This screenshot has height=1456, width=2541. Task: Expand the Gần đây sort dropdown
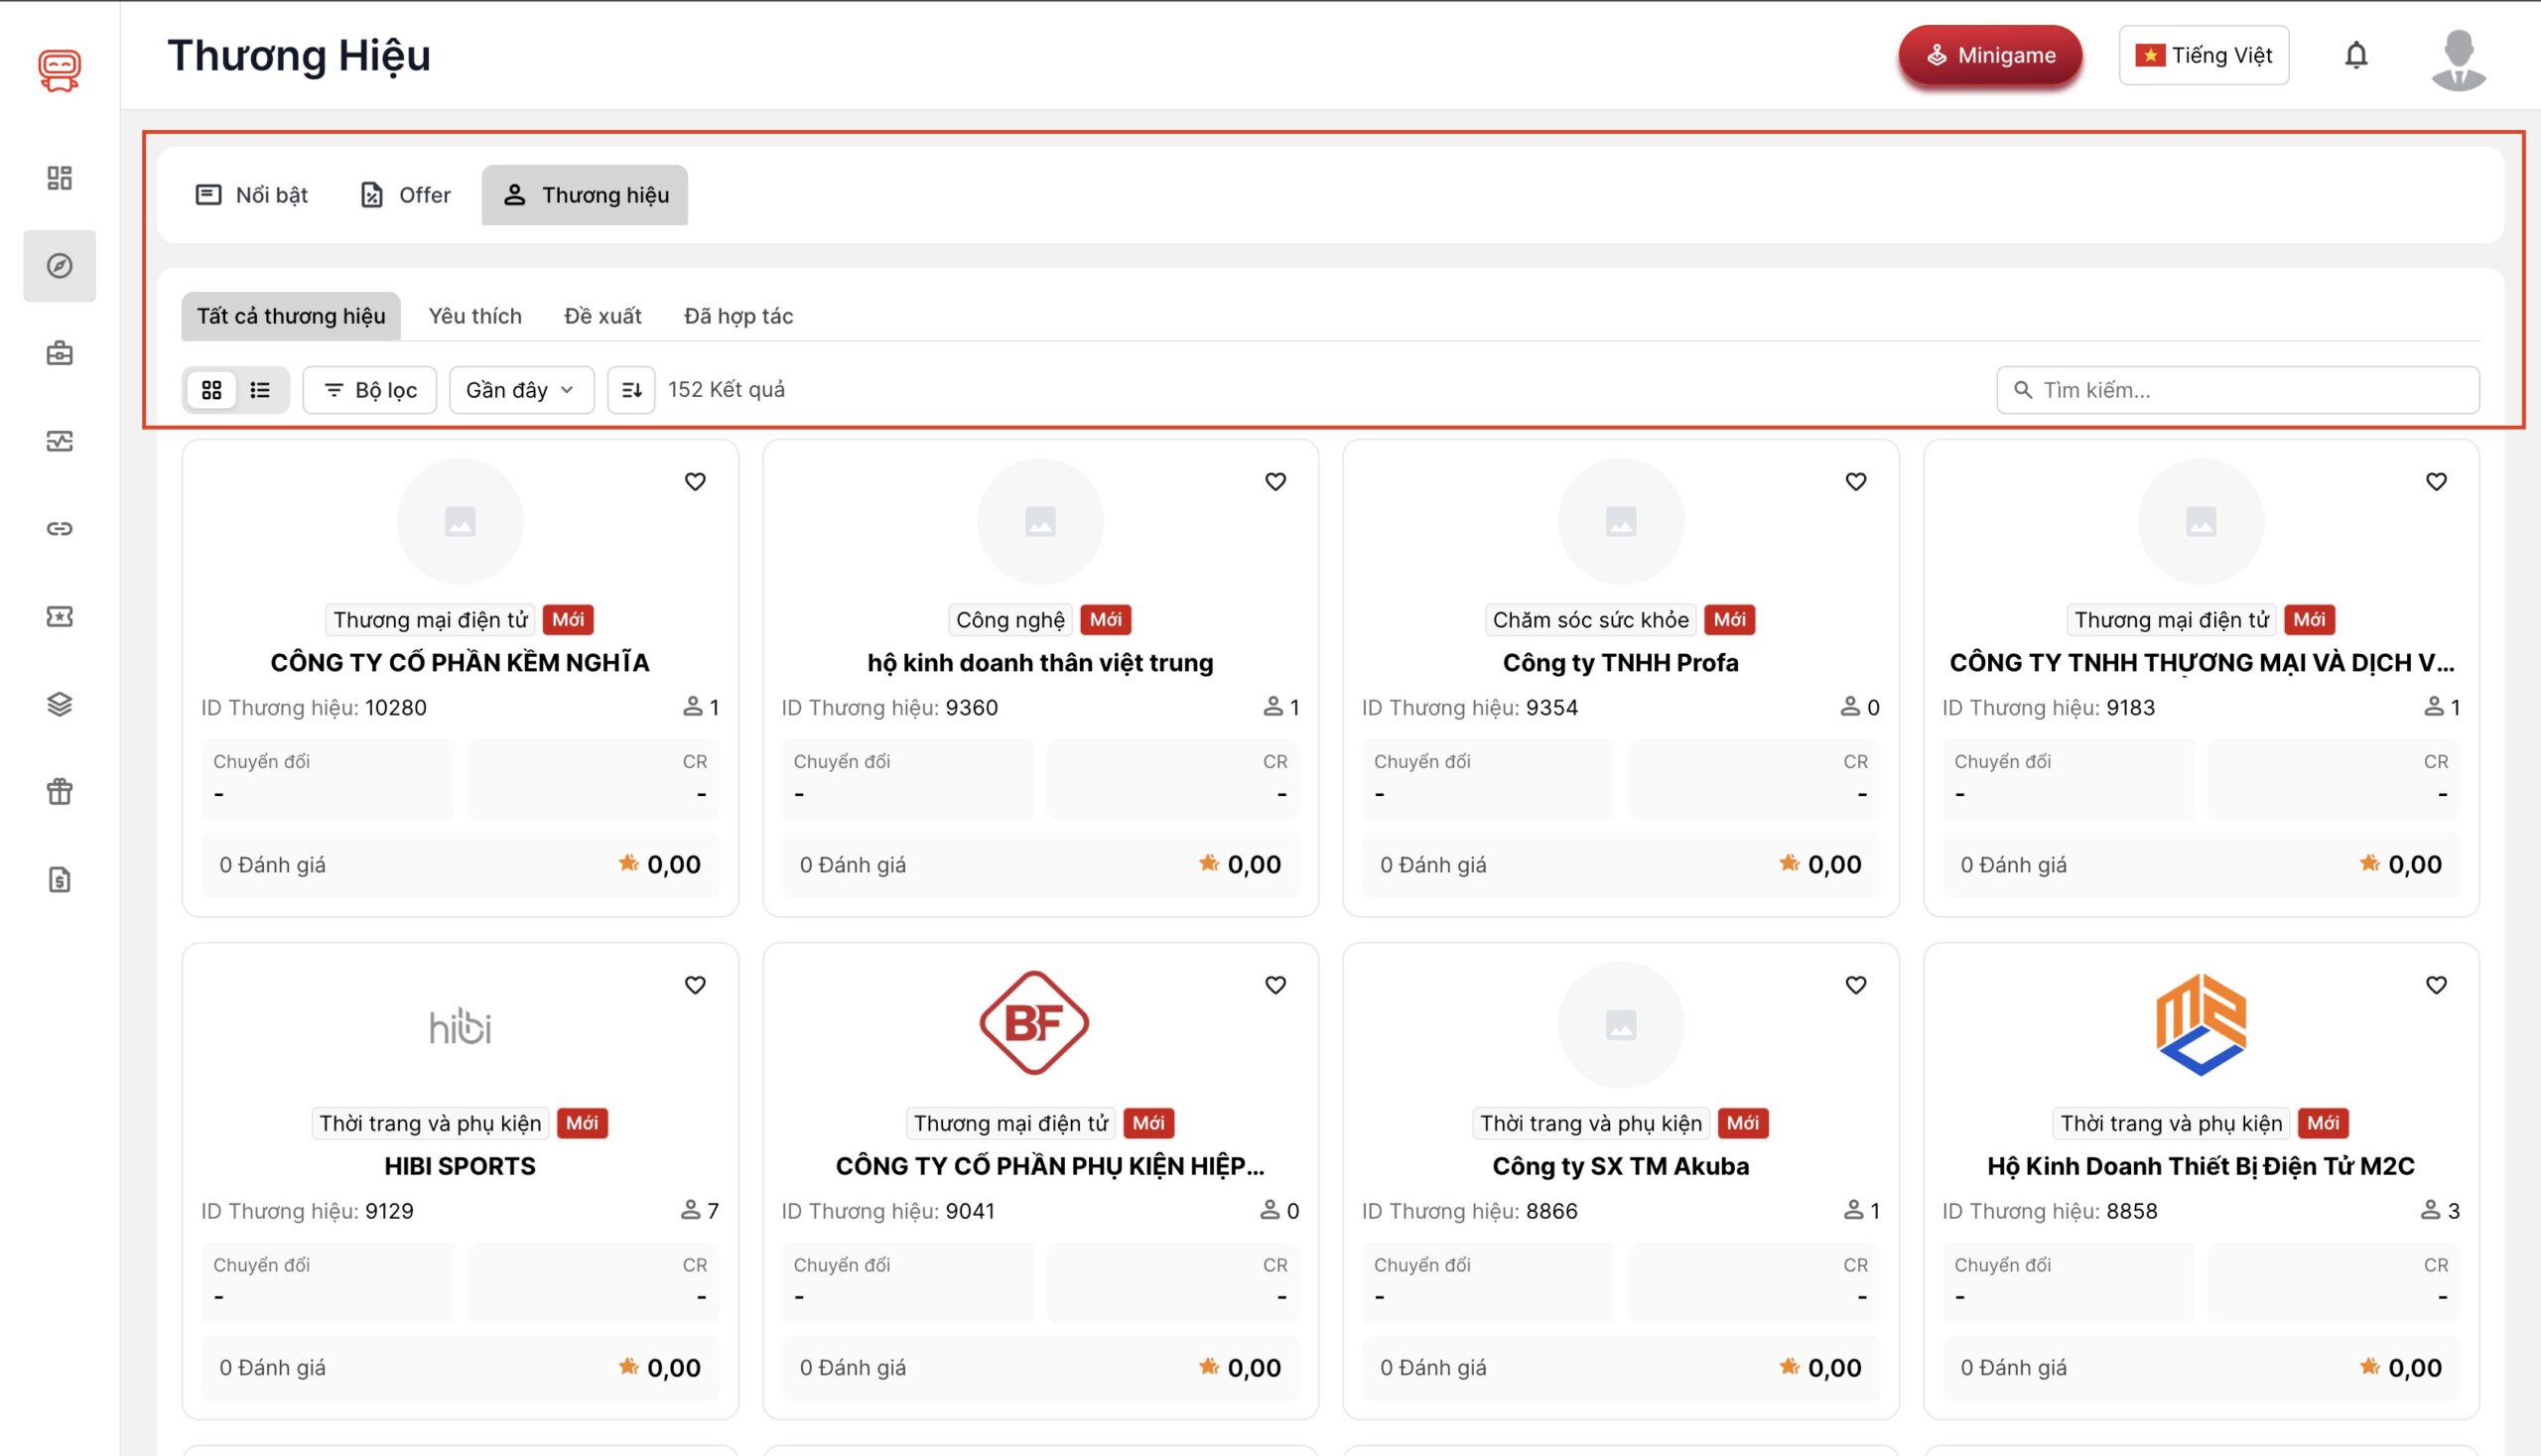(x=520, y=390)
